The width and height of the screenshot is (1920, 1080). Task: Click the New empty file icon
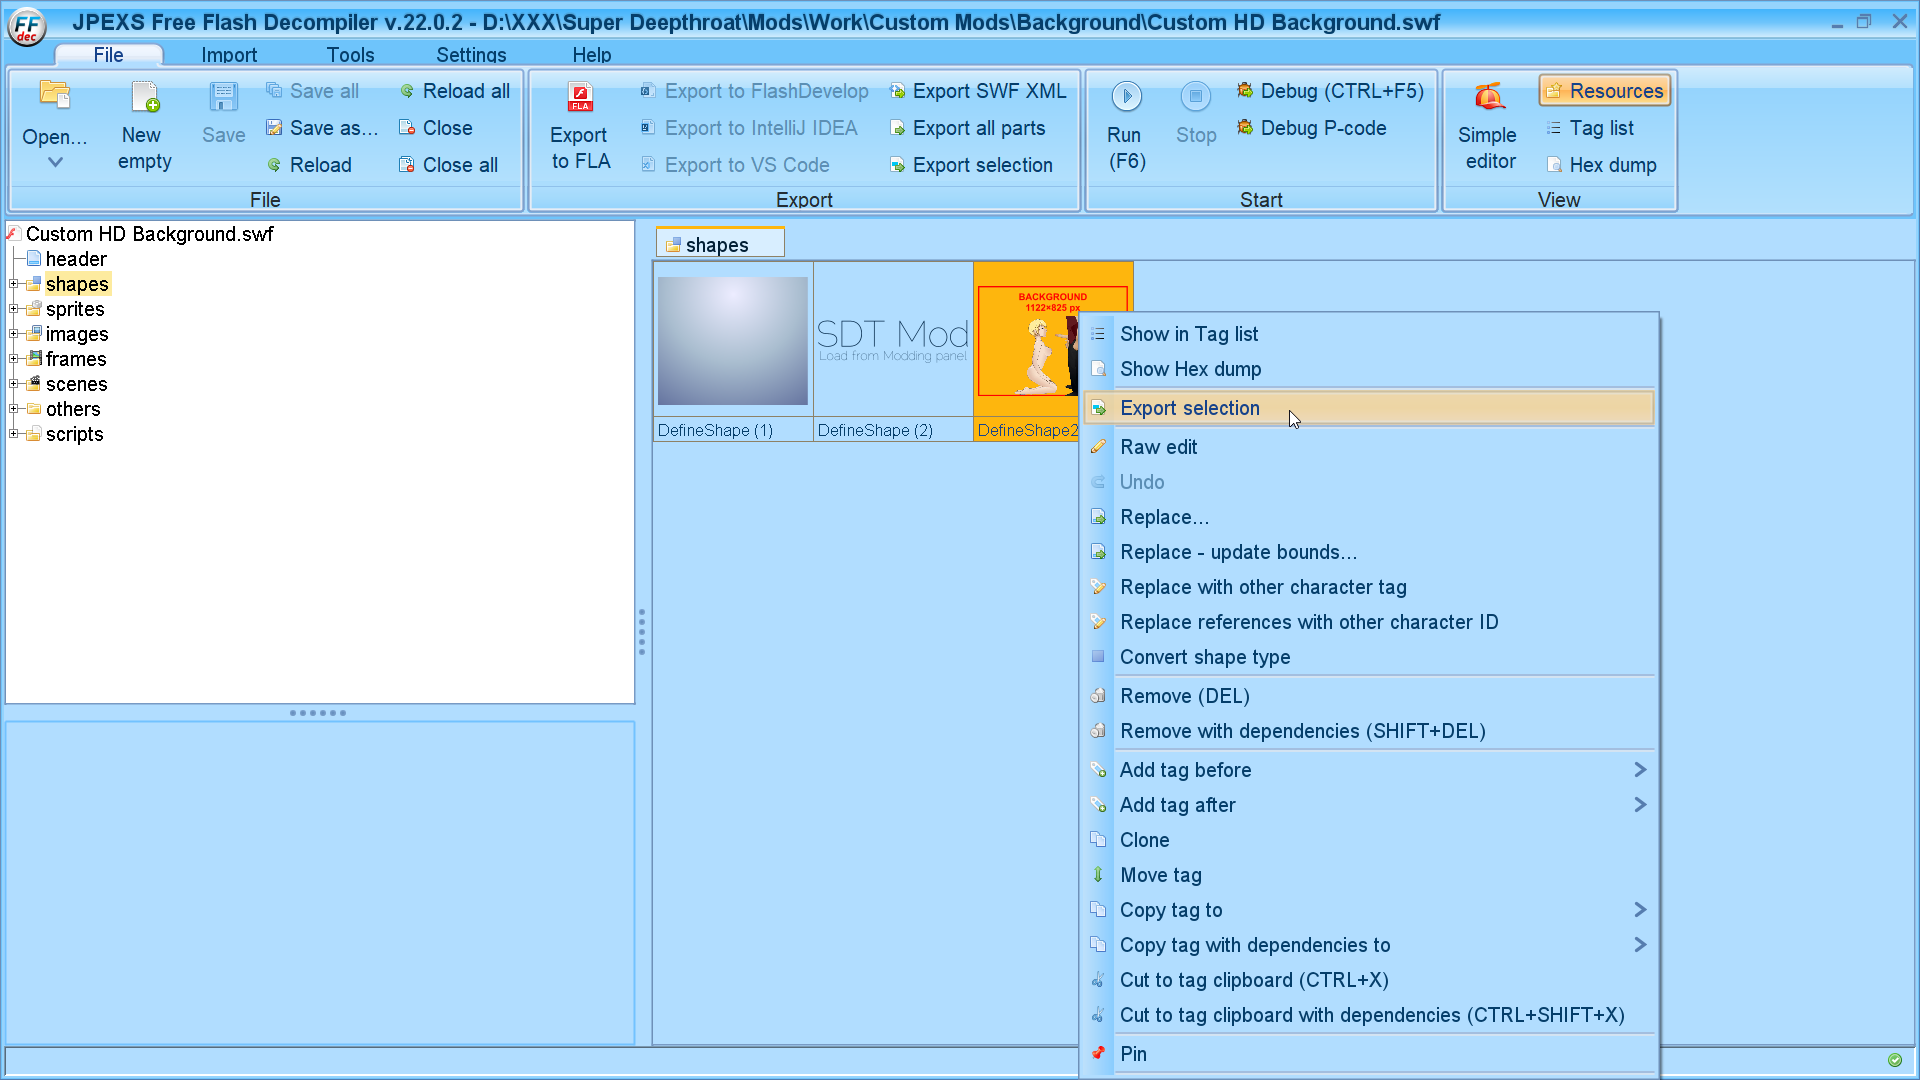(x=145, y=97)
